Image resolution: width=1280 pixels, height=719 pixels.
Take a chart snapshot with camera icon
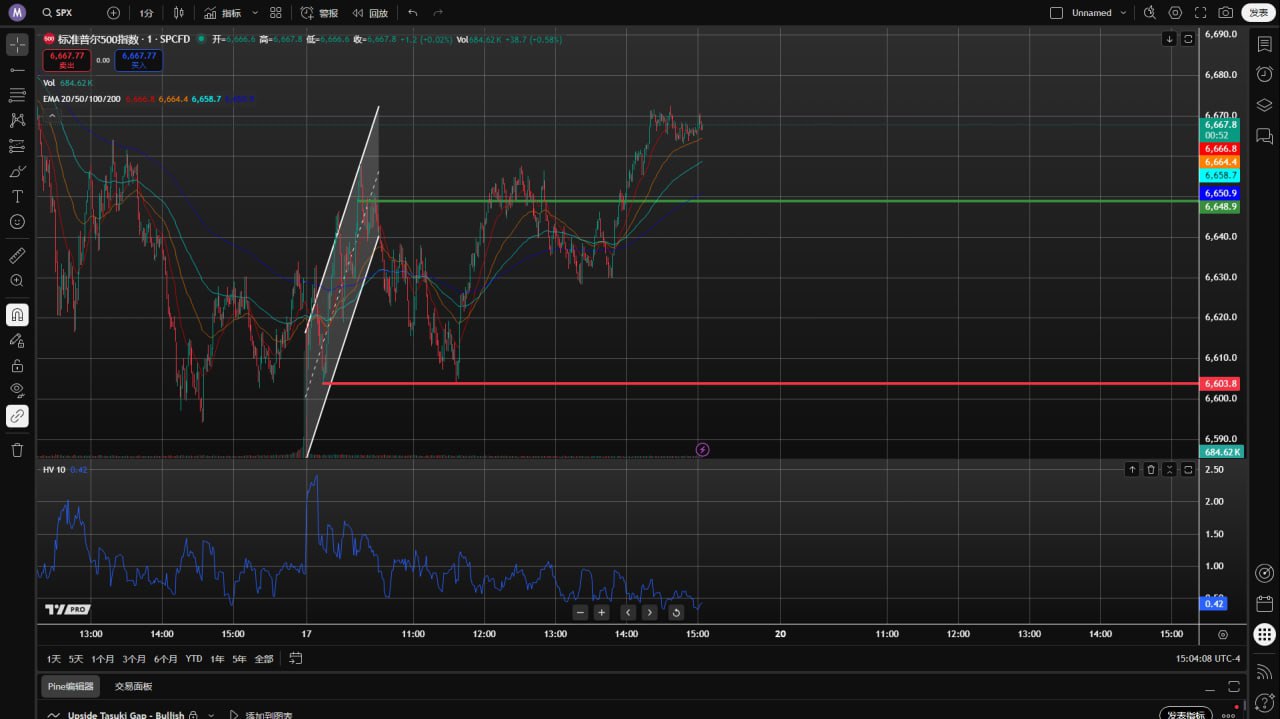(x=1225, y=13)
